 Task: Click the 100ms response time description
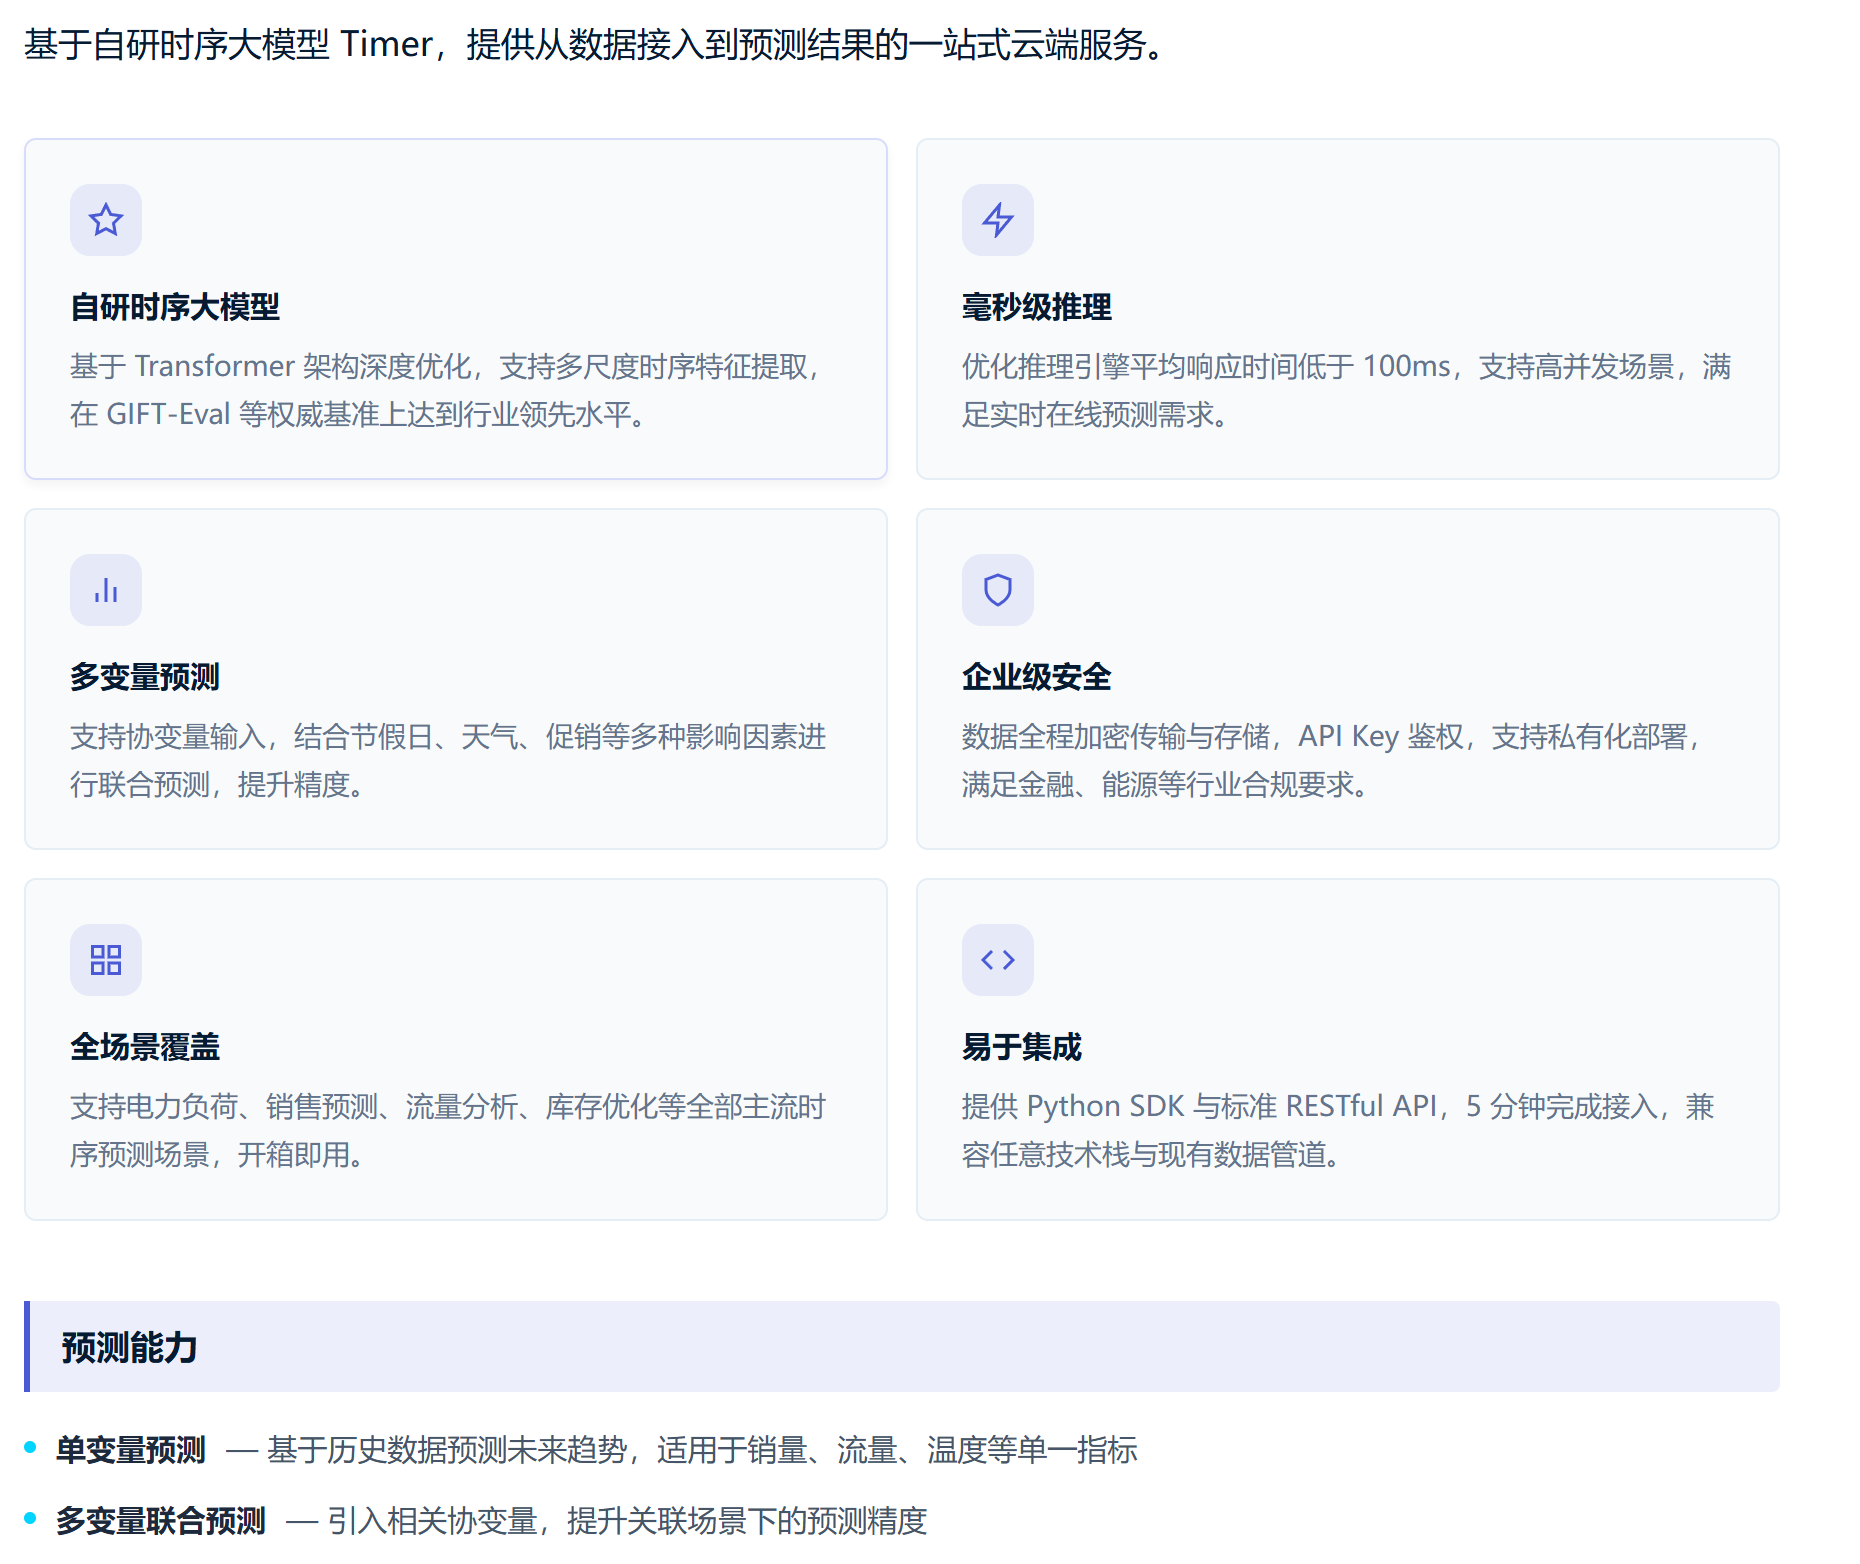pos(1346,390)
